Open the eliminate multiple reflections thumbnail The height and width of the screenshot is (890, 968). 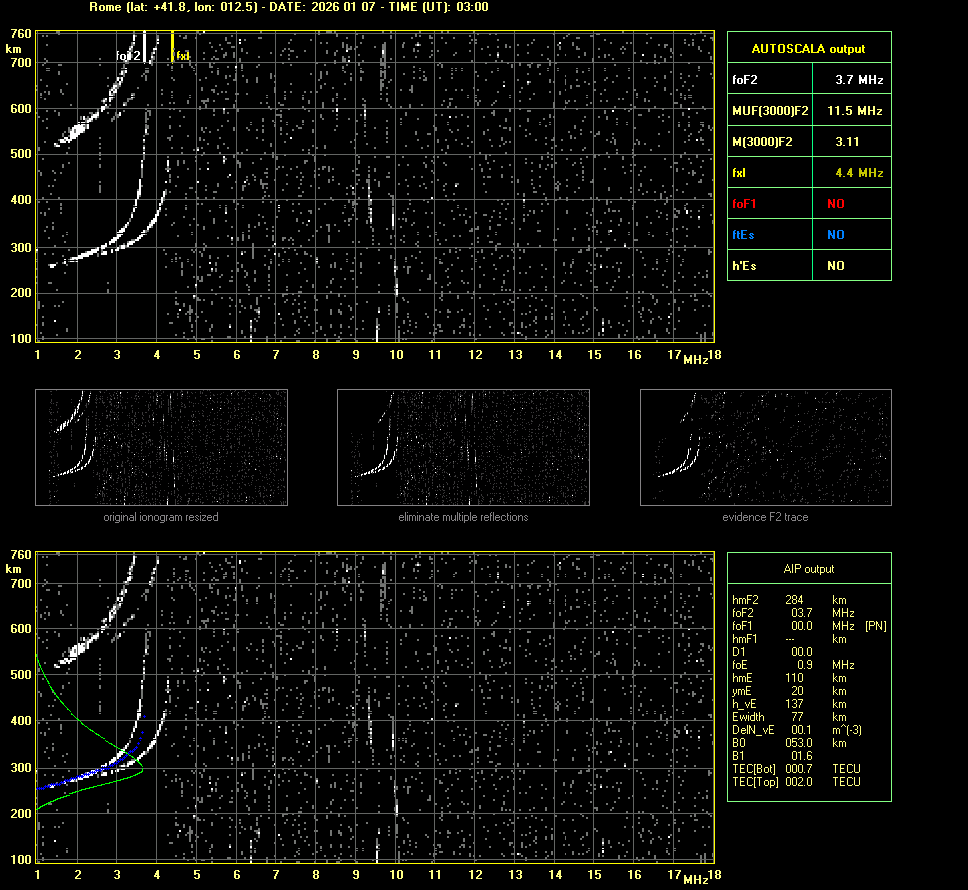pyautogui.click(x=463, y=447)
